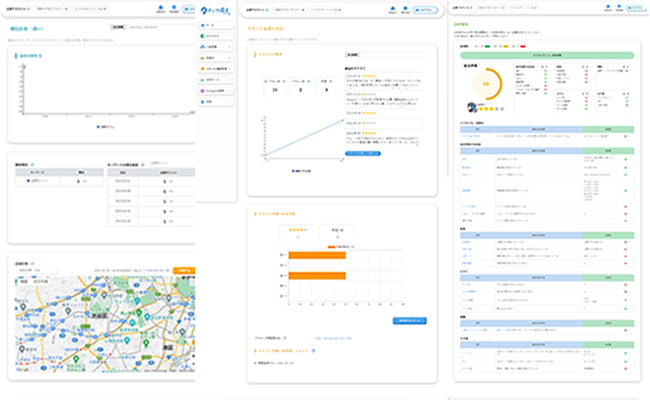Click the teal icon in the sixth sidebar item
The width and height of the screenshot is (650, 400).
click(x=202, y=80)
